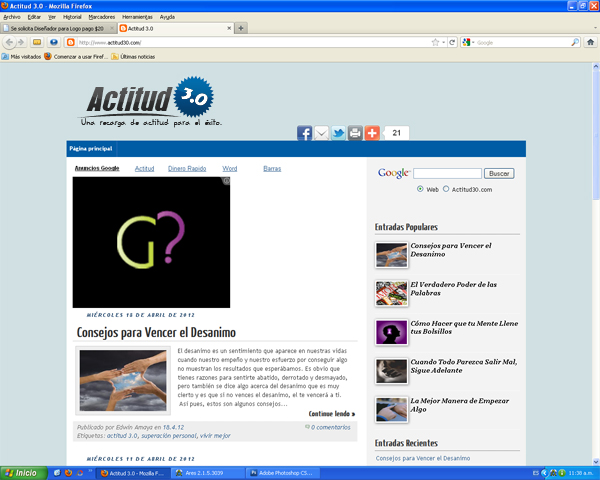The image size is (600, 480).
Task: Open the Últimas noticias feed folder
Action: 133,57
